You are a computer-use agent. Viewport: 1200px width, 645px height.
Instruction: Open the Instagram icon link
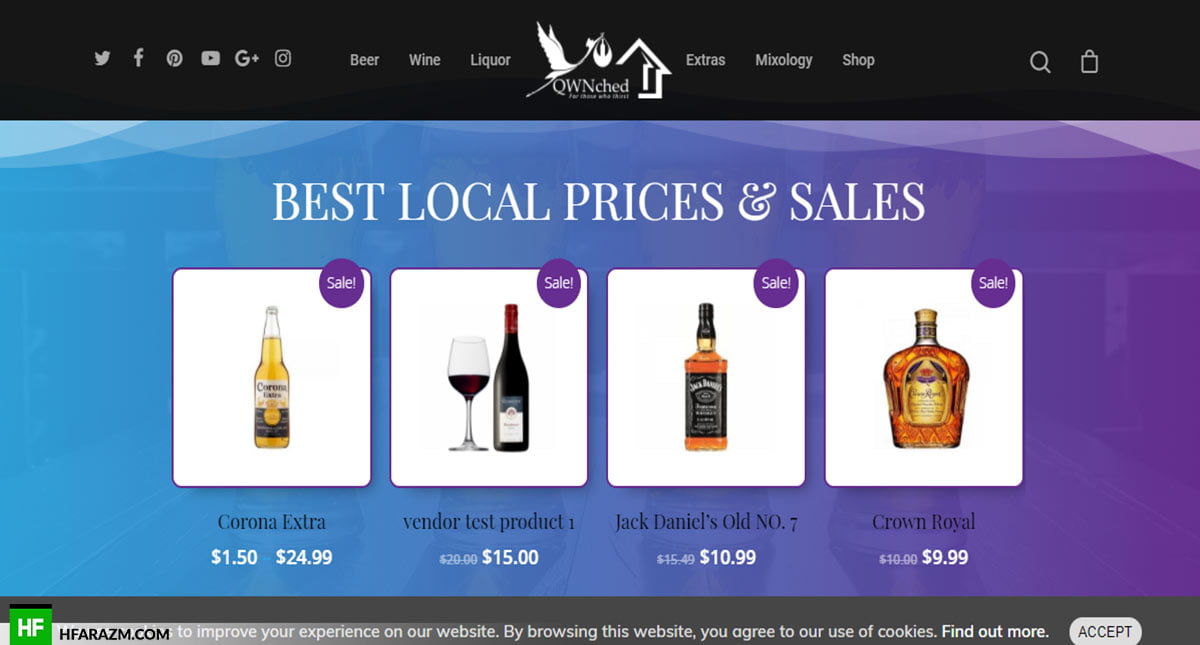point(283,58)
